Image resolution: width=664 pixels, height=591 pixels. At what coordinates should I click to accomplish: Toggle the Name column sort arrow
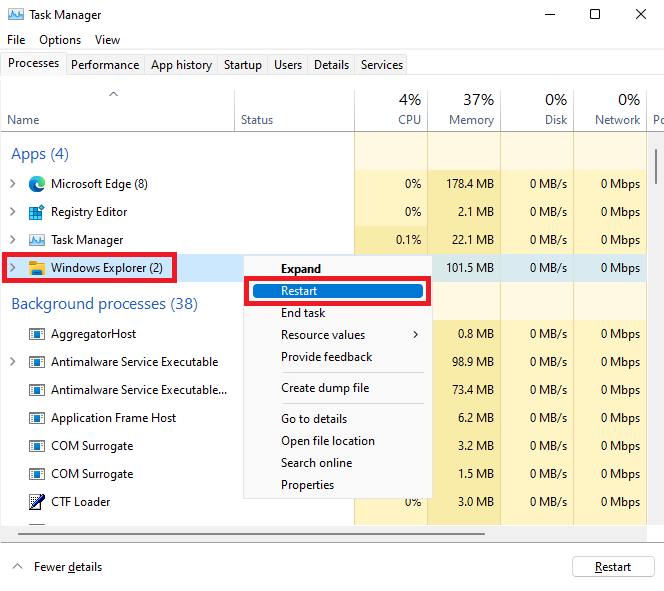[113, 94]
